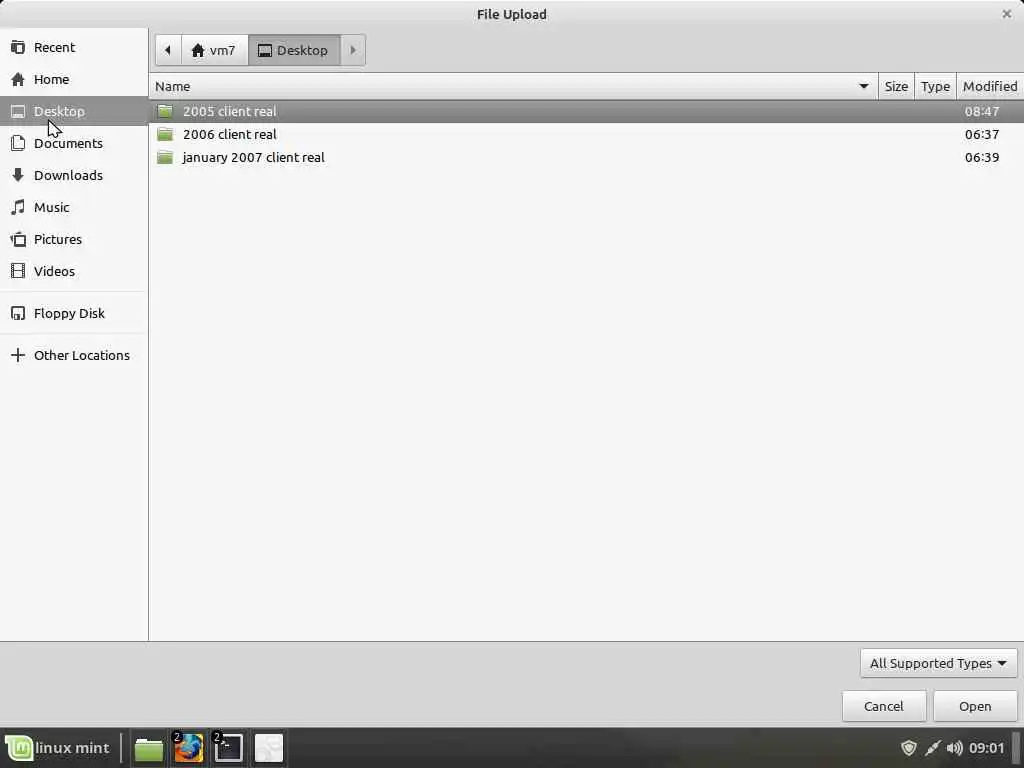Image resolution: width=1024 pixels, height=768 pixels.
Task: Select Floppy Disk drive
Action: coord(74,313)
